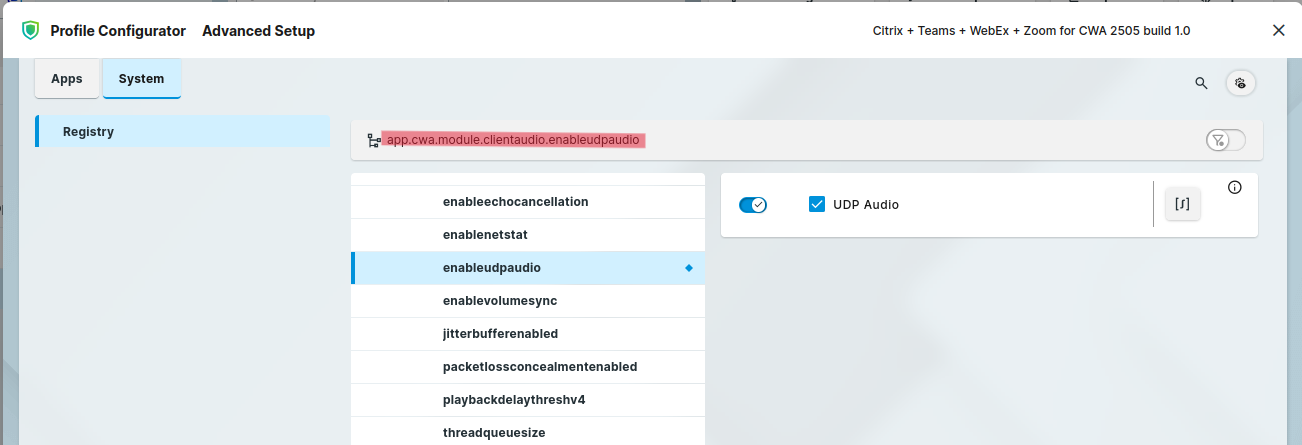Click the registry tree hierarchy icon
The height and width of the screenshot is (445, 1302).
[x=373, y=141]
